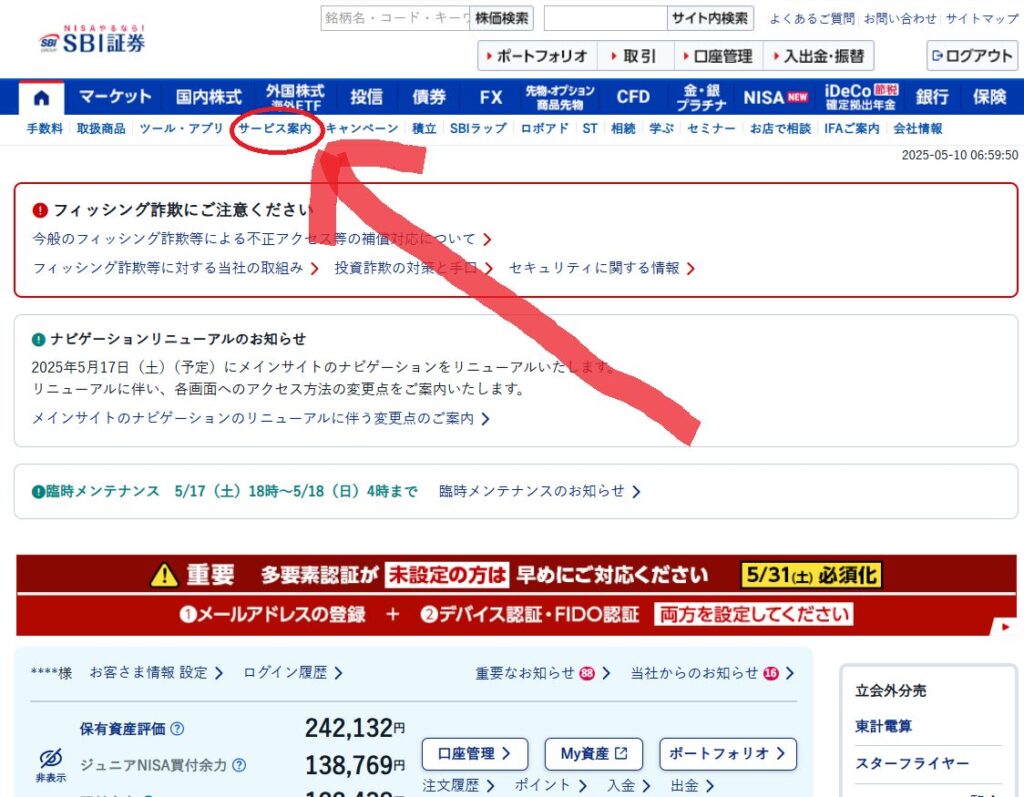
Task: Click the ポートフォリオ button in asset panel
Action: (728, 754)
